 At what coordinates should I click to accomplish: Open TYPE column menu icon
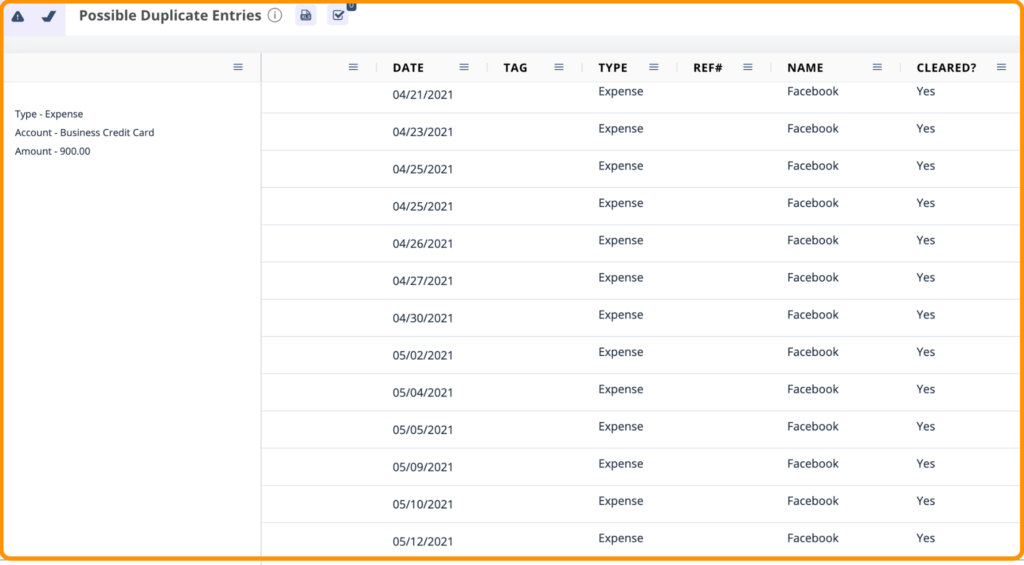pyautogui.click(x=654, y=67)
